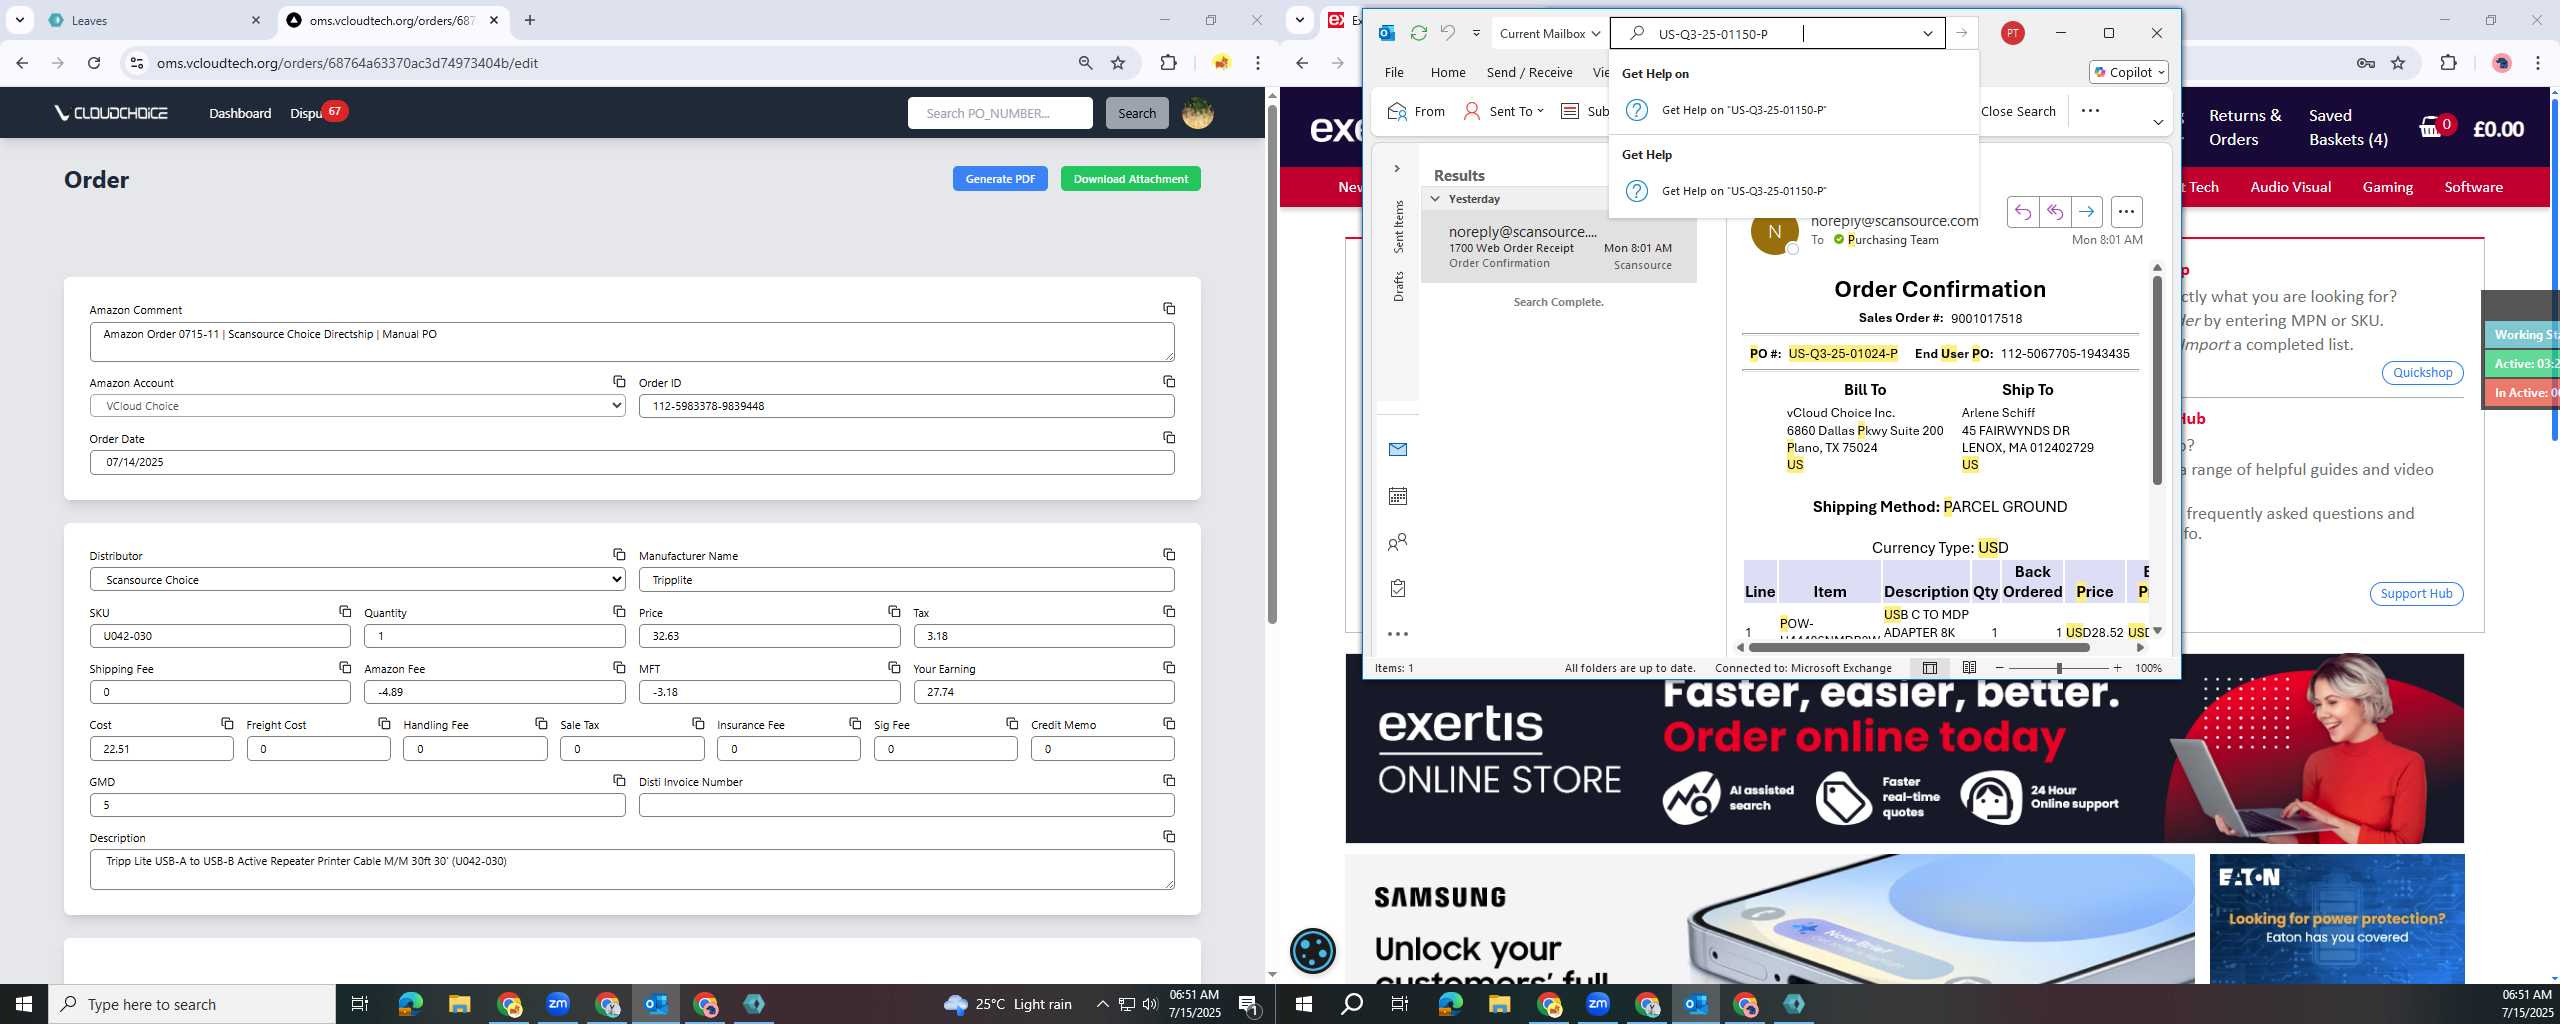
Task: Switch to Outlook Reading view icon
Action: tap(1969, 668)
